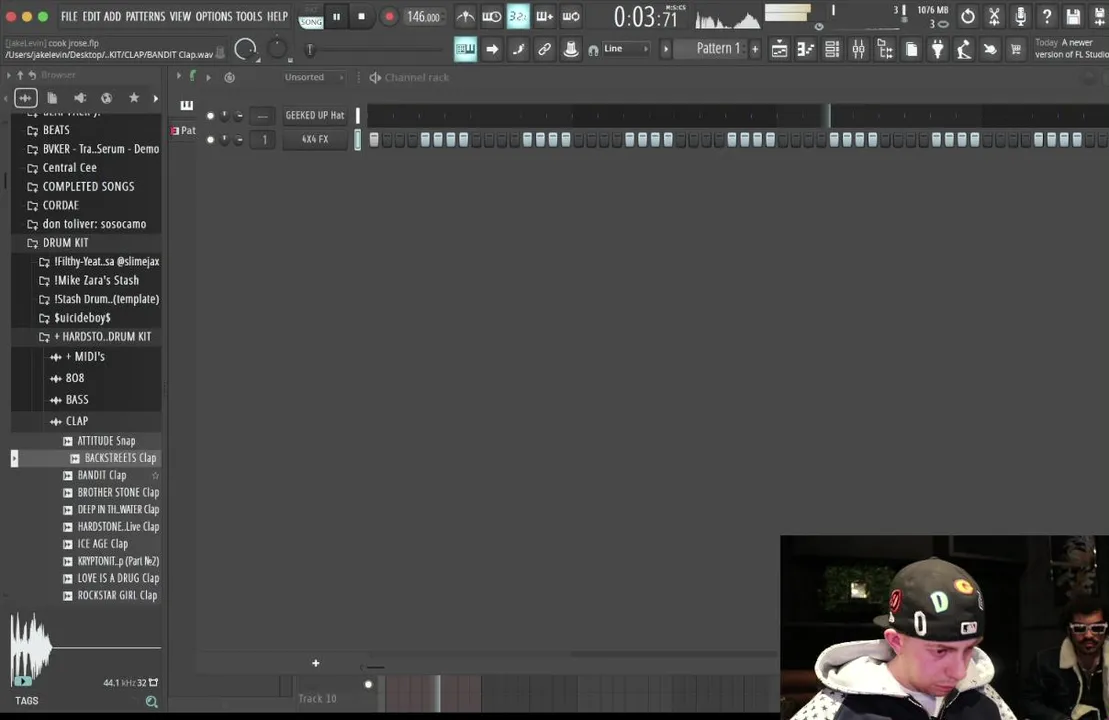Open the help question mark icon
Image resolution: width=1109 pixels, height=720 pixels.
1047,16
